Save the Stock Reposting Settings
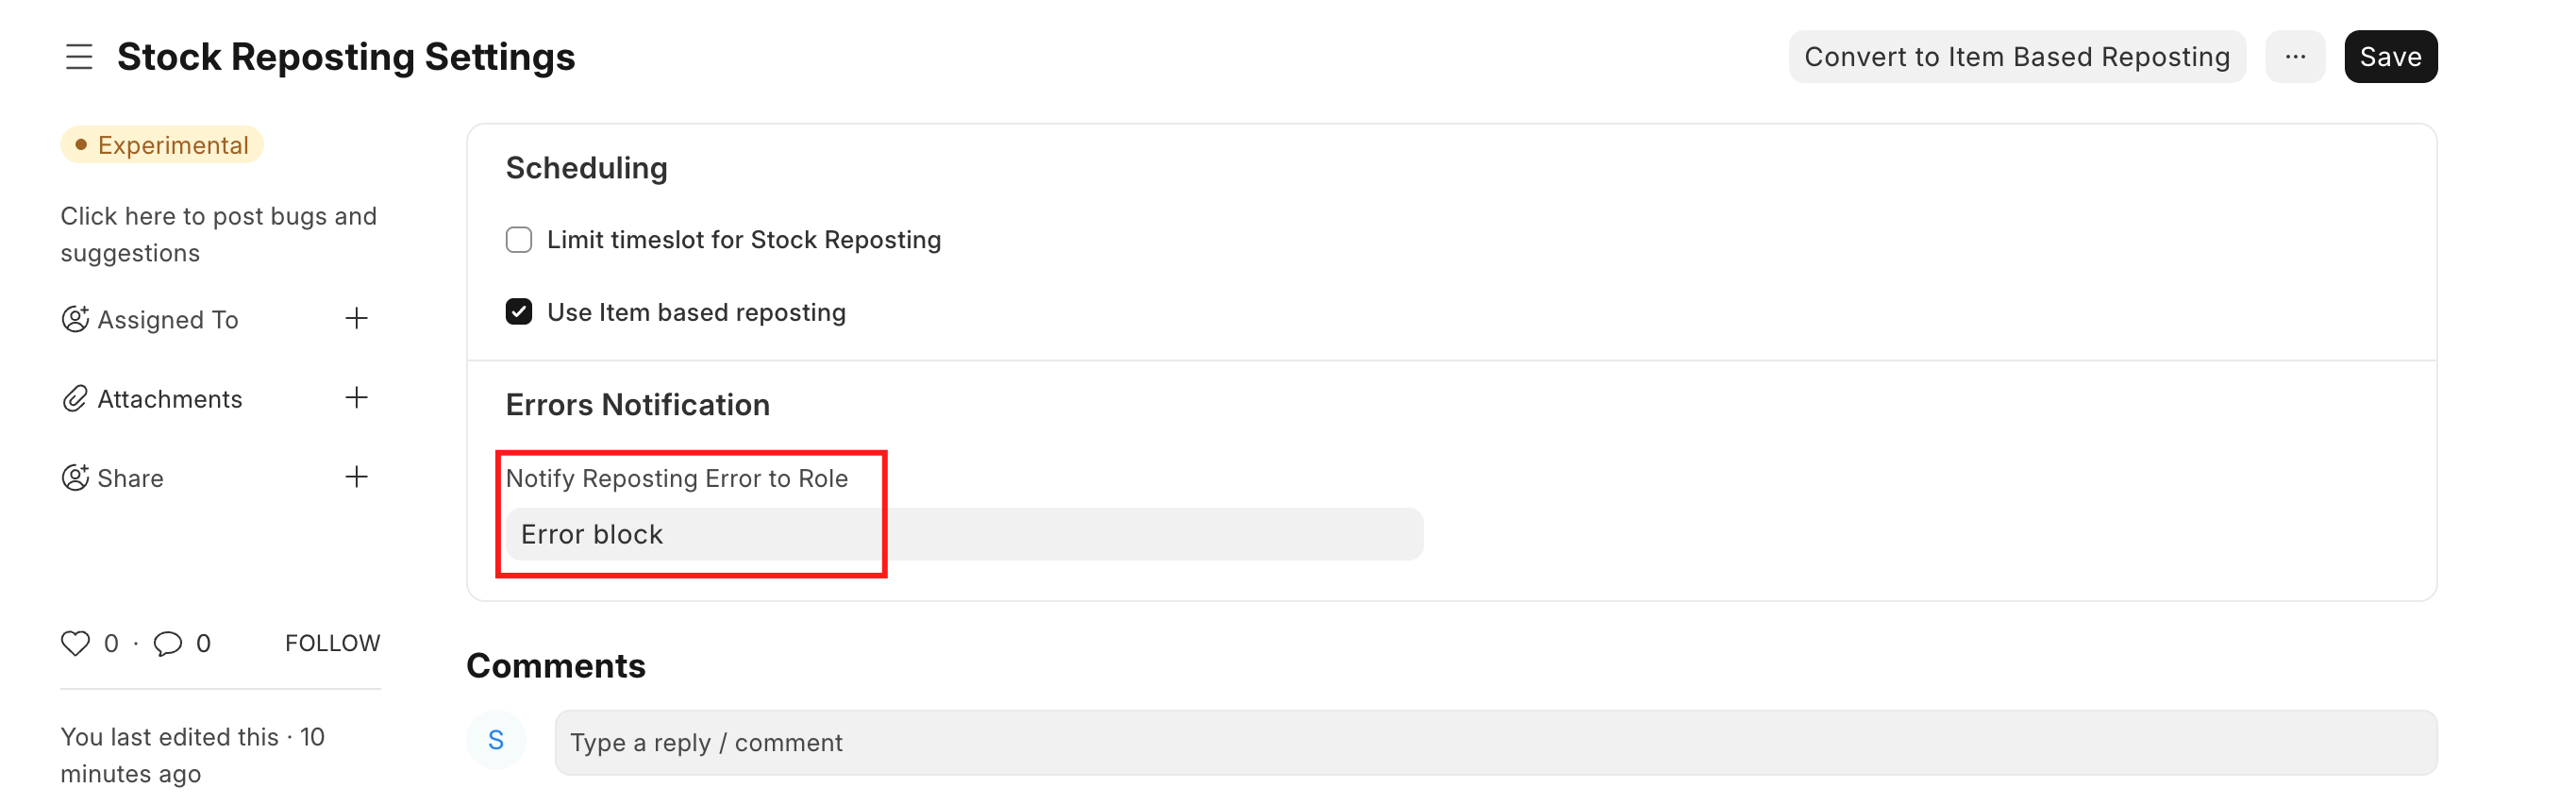 coord(2390,57)
